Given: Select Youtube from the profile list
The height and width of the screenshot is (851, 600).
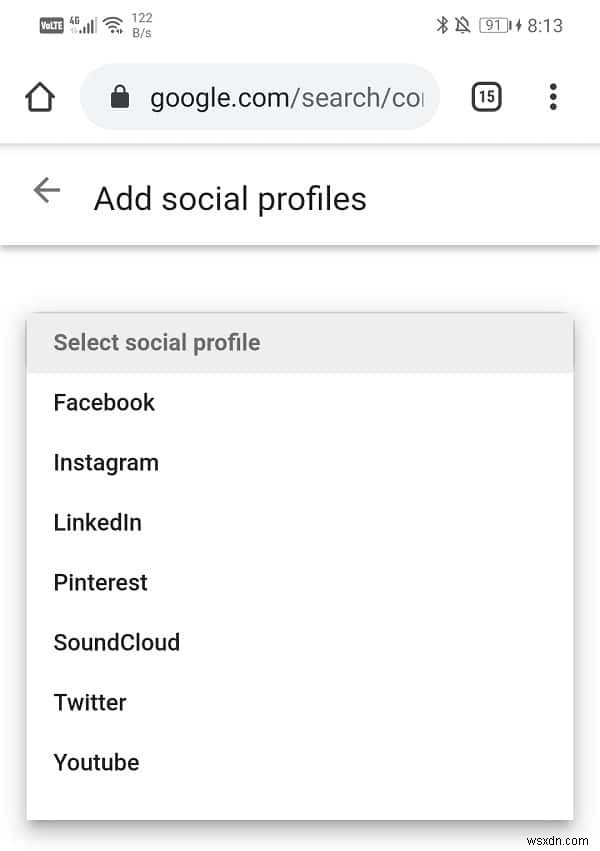Looking at the screenshot, I should point(96,762).
